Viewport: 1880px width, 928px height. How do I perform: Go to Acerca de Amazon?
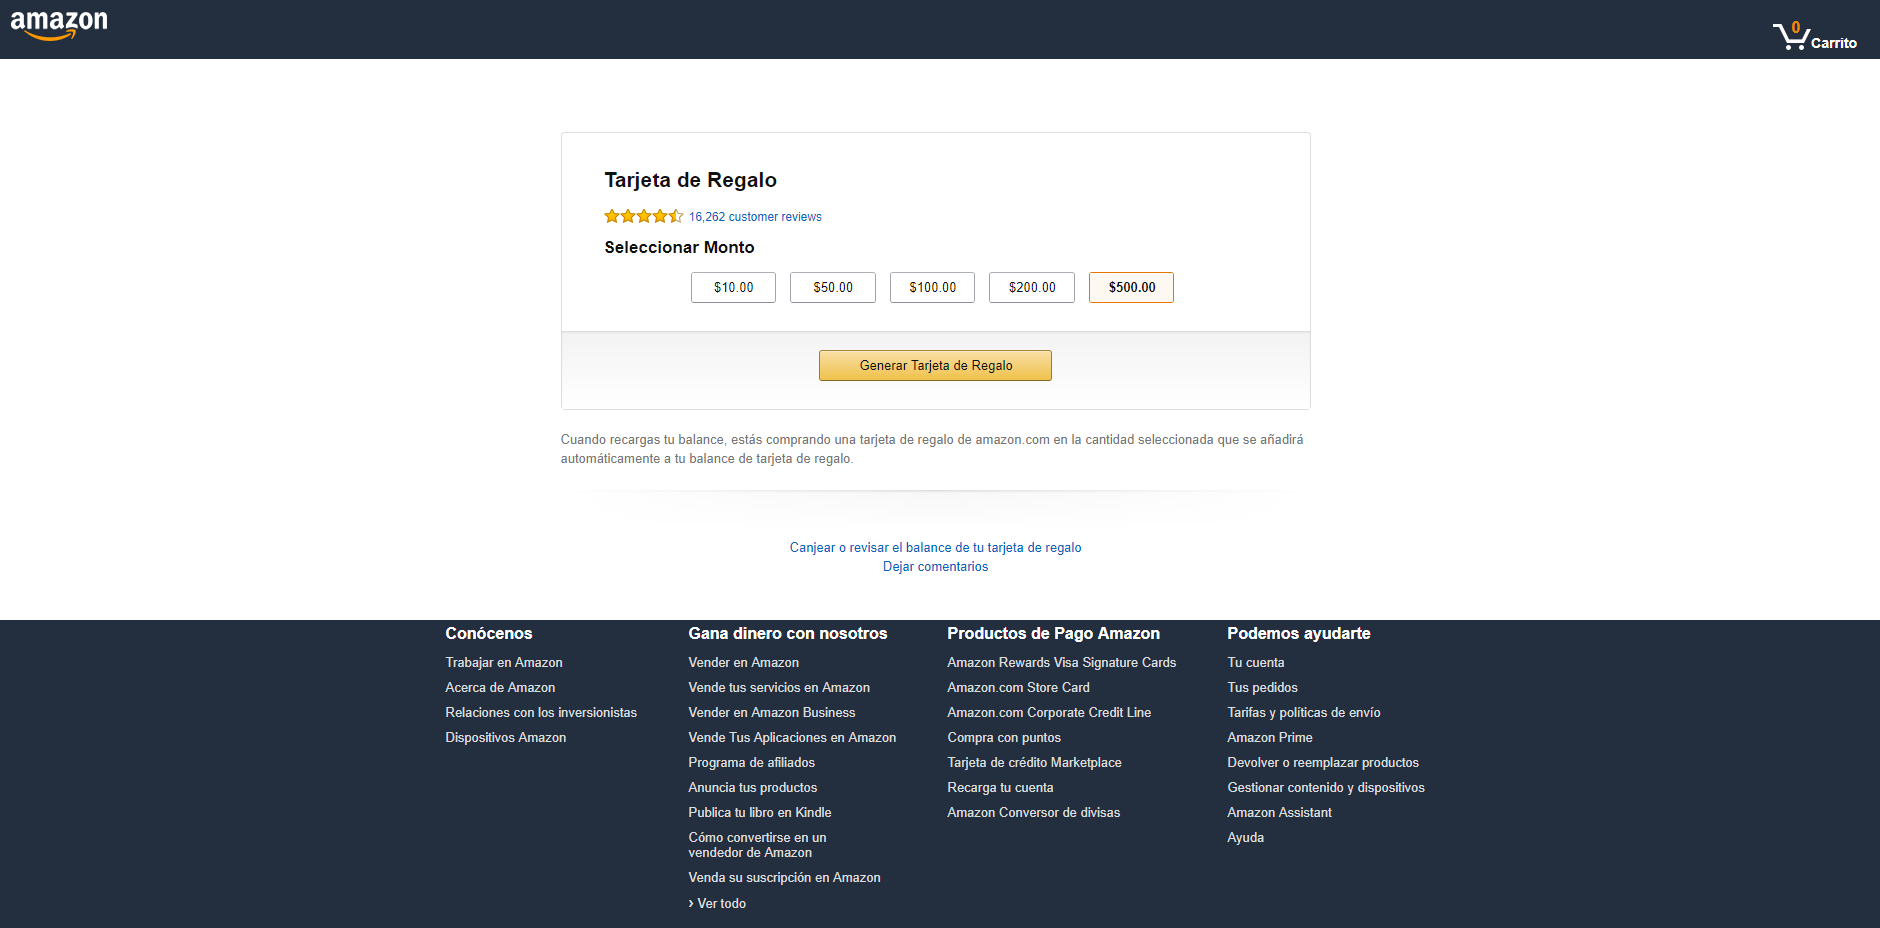click(x=500, y=687)
